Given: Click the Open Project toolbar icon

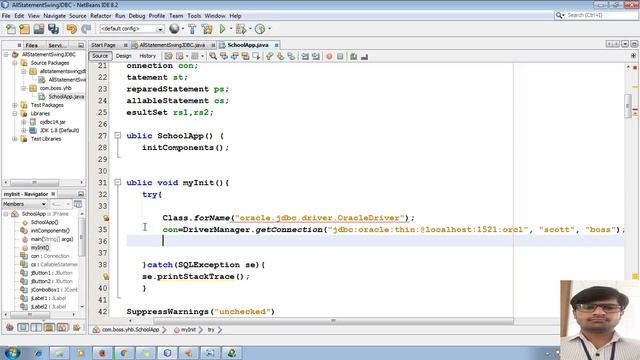Looking at the screenshot, I should [39, 29].
